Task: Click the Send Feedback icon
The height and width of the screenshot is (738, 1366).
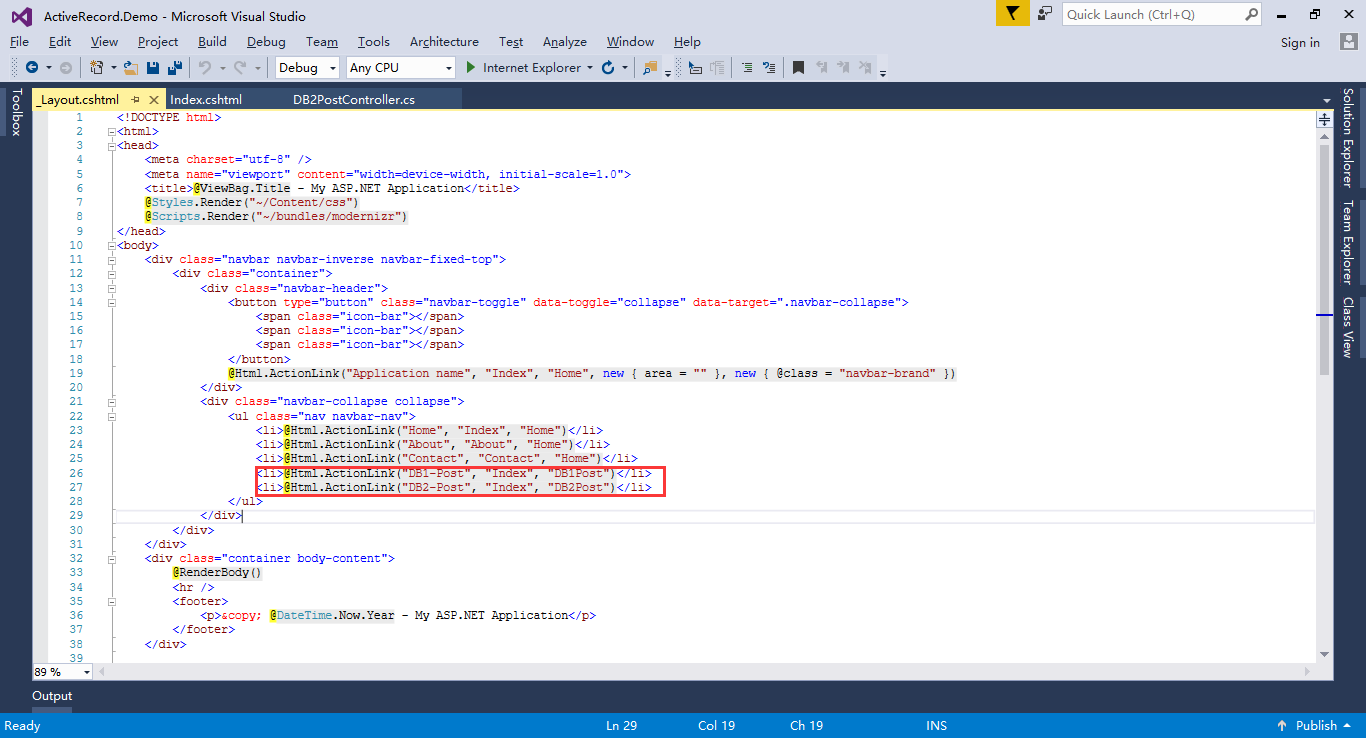Action: point(1045,14)
